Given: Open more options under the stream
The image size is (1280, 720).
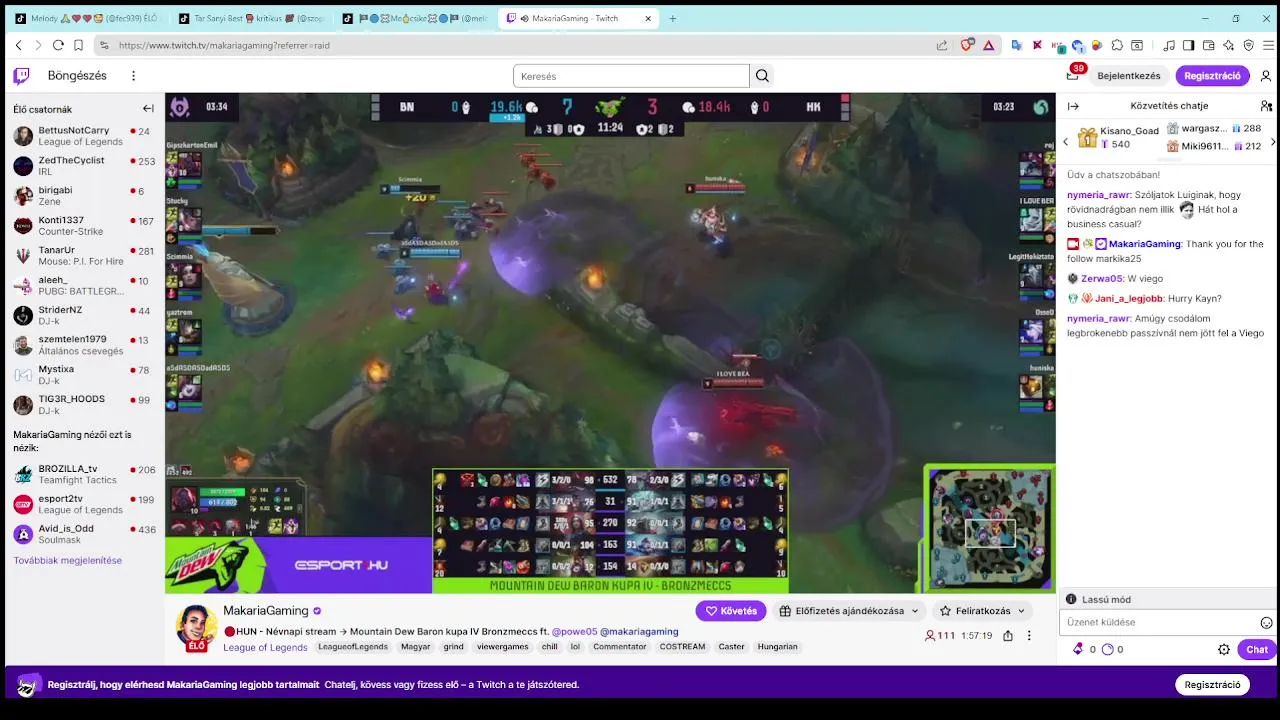Looking at the screenshot, I should pos(1029,635).
